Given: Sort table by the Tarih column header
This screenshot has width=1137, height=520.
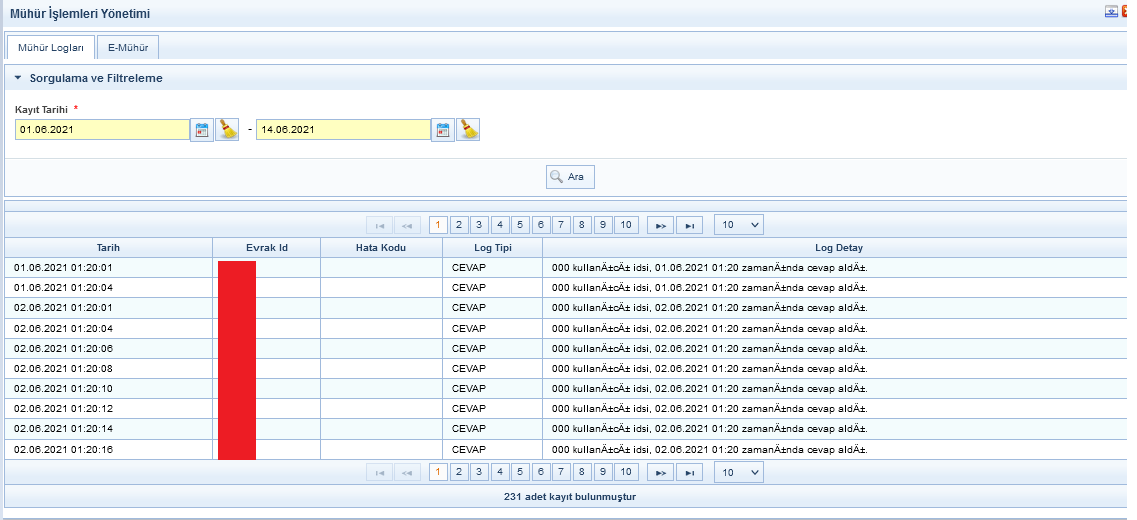Looking at the screenshot, I should coord(108,247).
